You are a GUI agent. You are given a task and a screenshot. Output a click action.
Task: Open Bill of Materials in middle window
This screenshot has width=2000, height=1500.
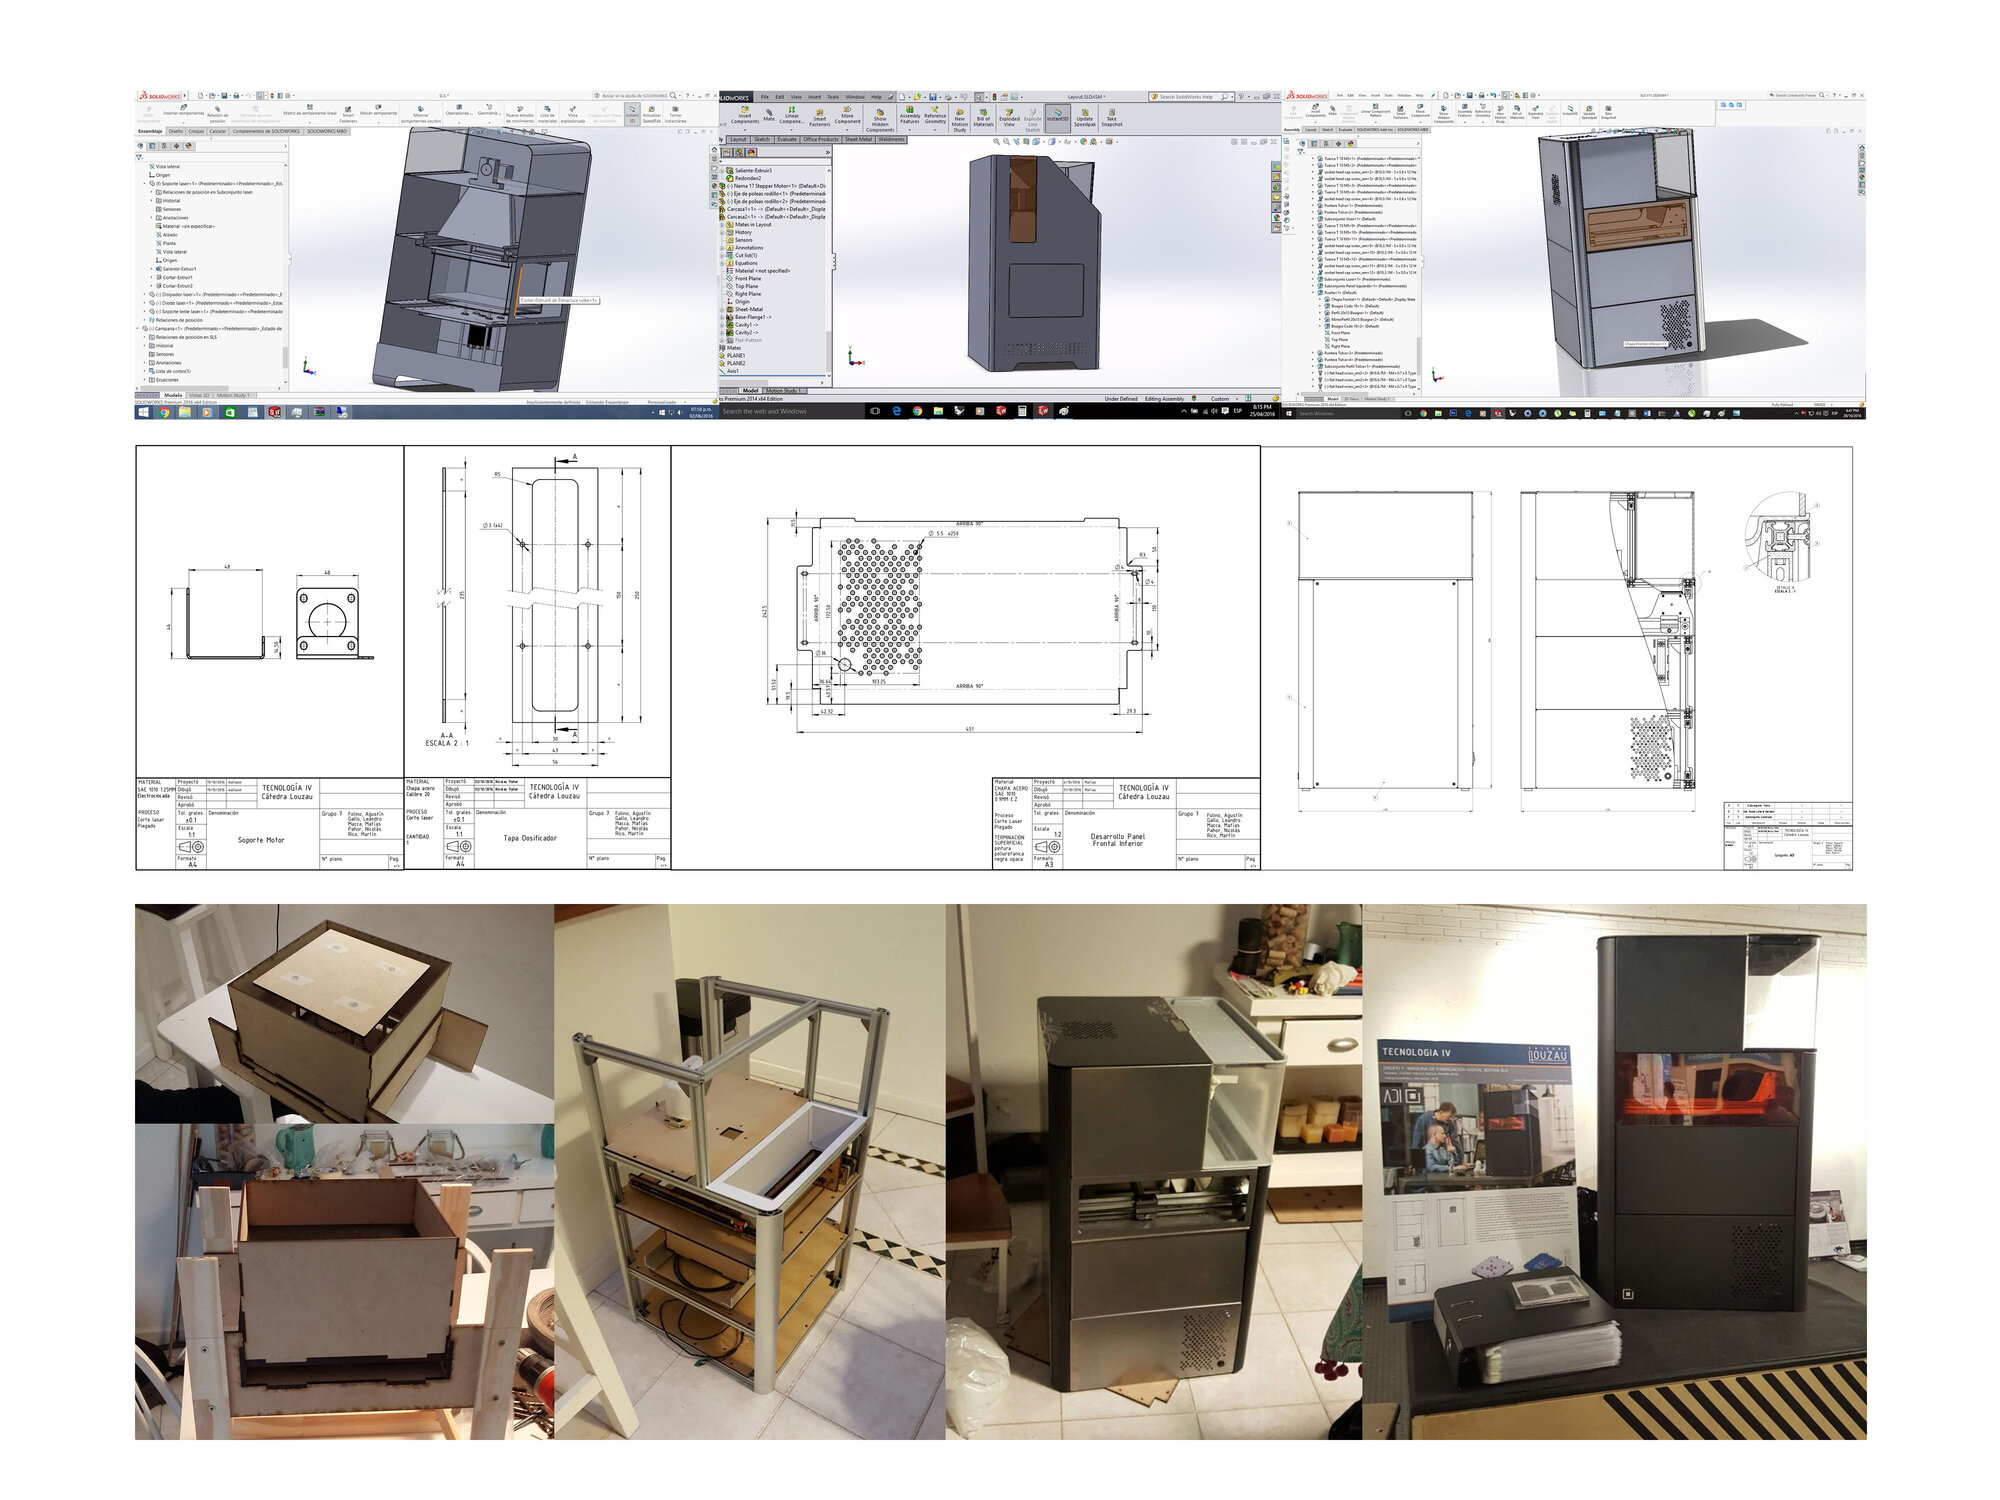[x=983, y=118]
